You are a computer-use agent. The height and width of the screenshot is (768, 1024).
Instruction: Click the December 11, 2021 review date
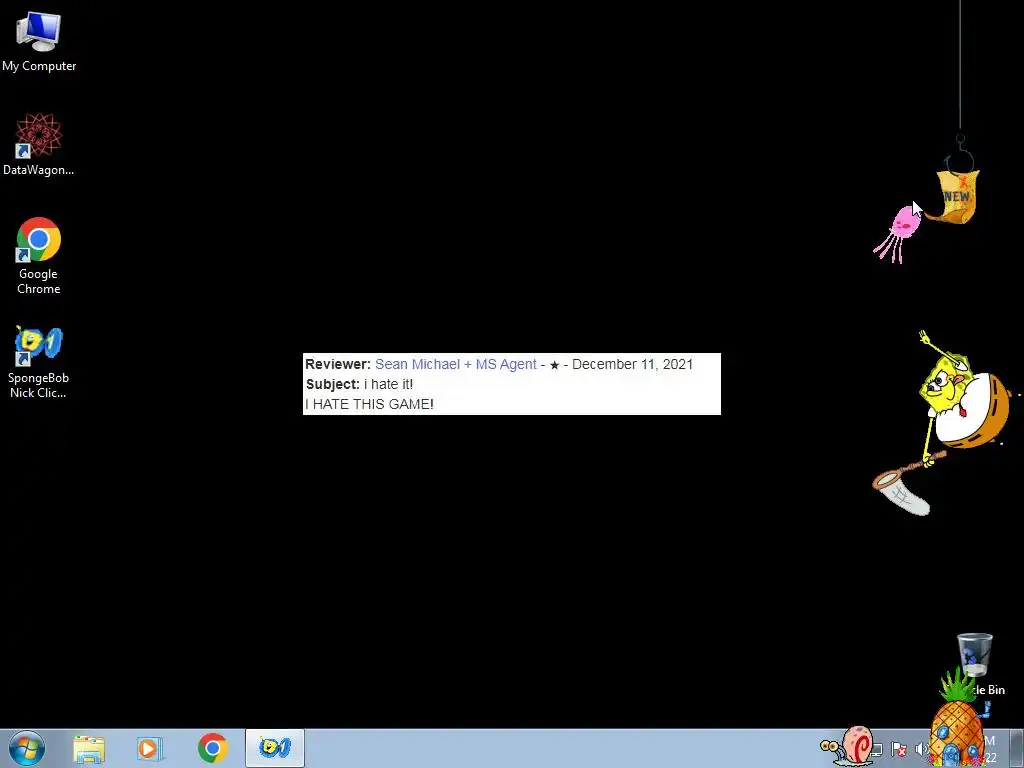point(632,364)
